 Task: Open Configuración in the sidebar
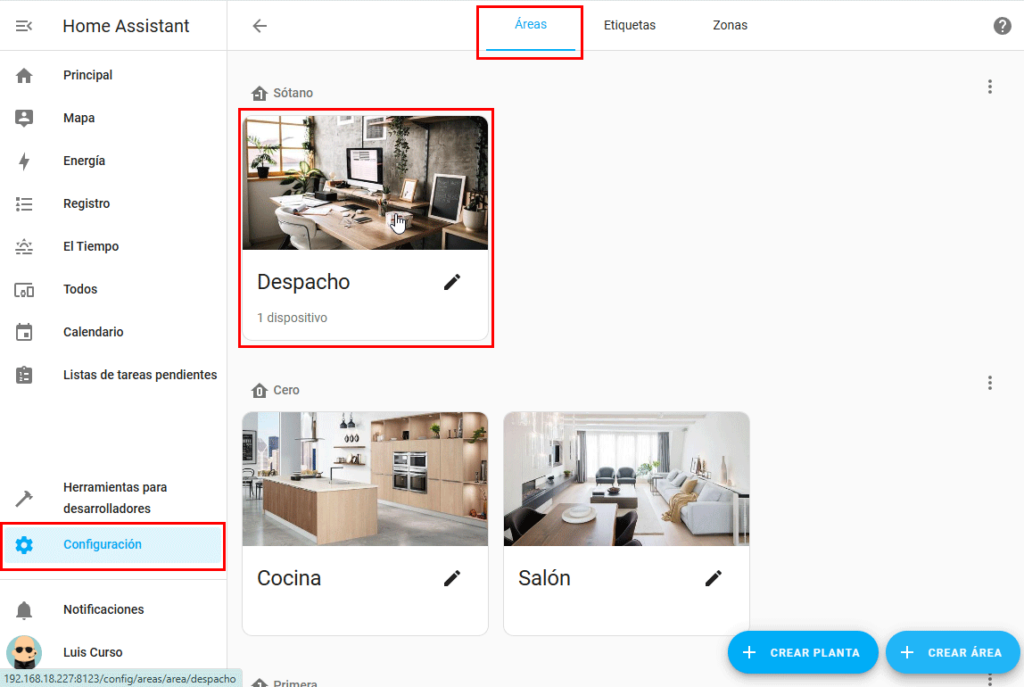102,545
